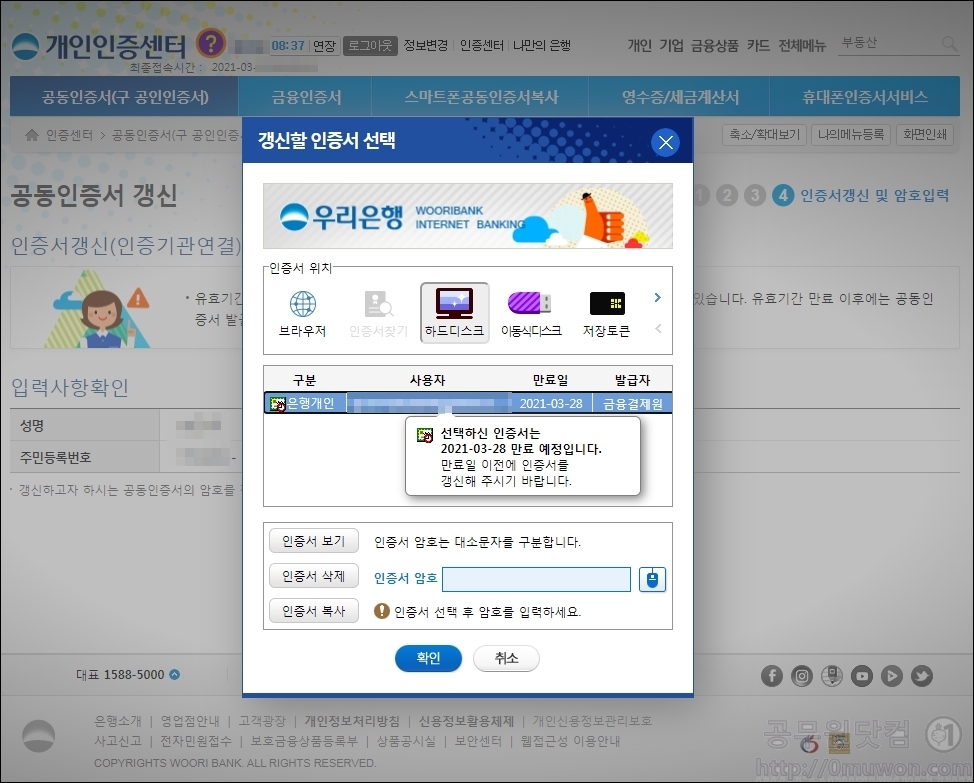Open the 금융상품 top menu
Image resolution: width=974 pixels, height=783 pixels.
(715, 45)
